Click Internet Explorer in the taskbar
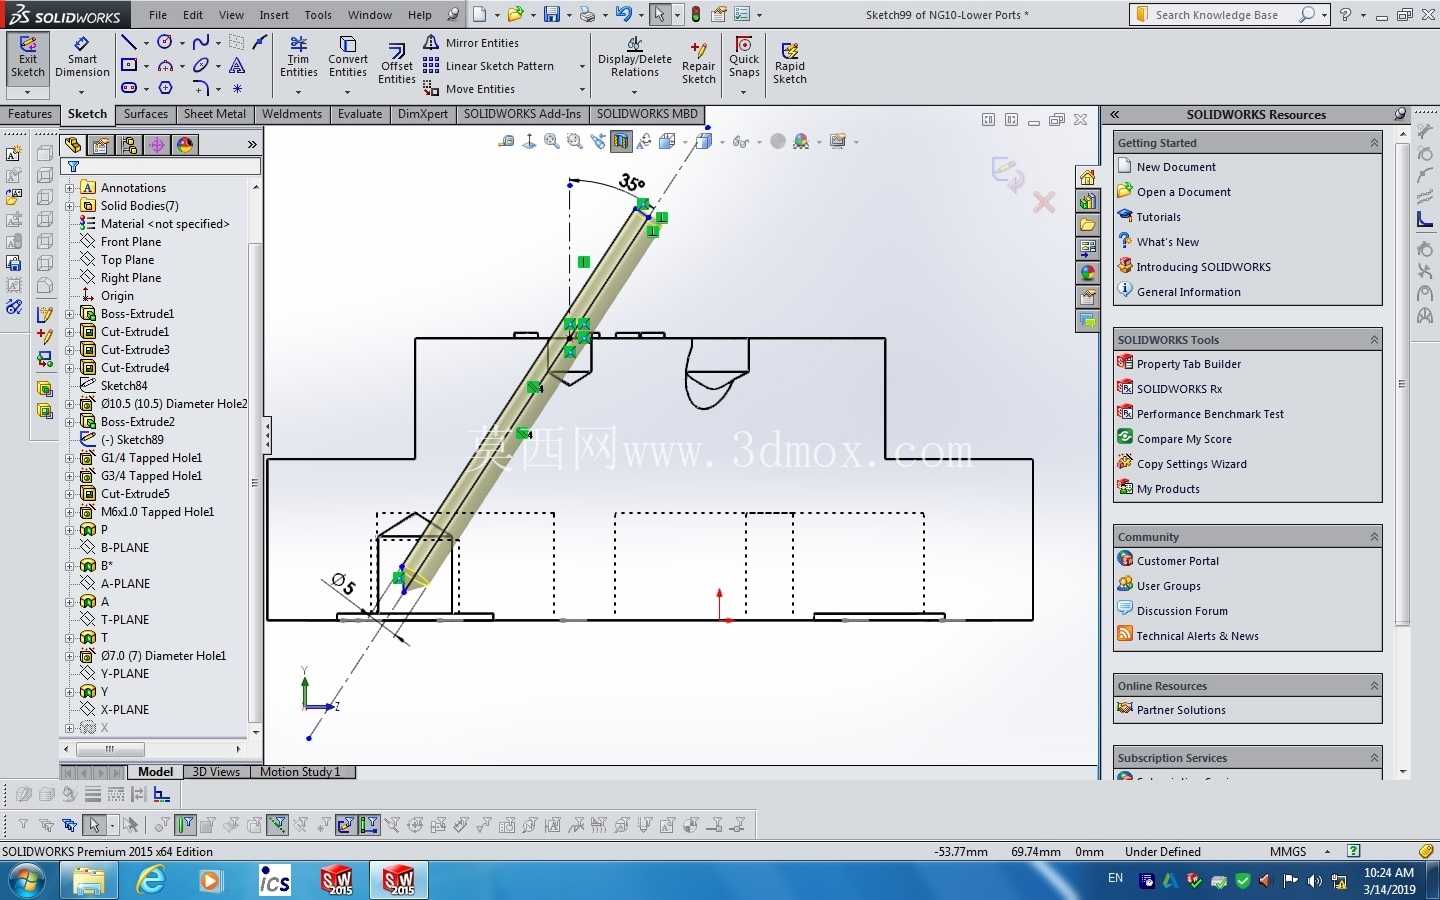Screen dimensions: 1440x900 (151, 880)
